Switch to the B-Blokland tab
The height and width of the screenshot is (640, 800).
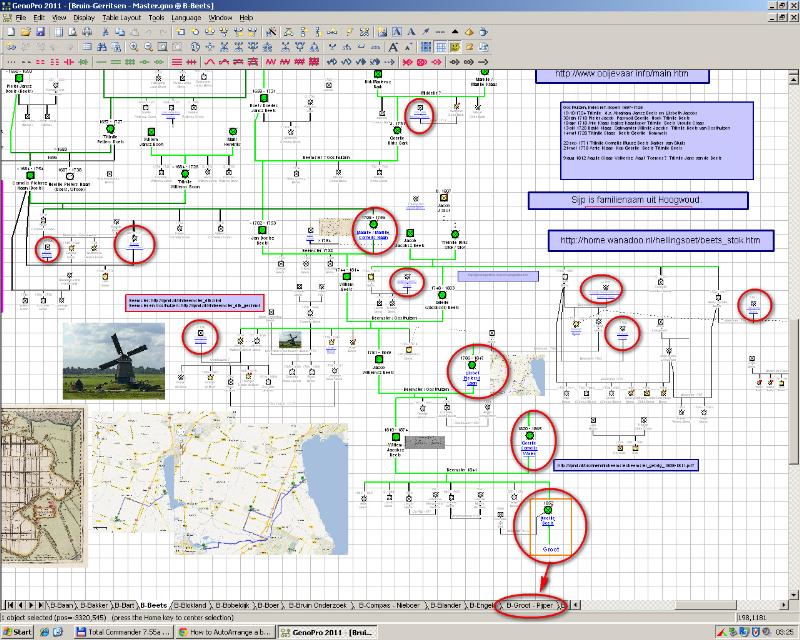click(188, 606)
